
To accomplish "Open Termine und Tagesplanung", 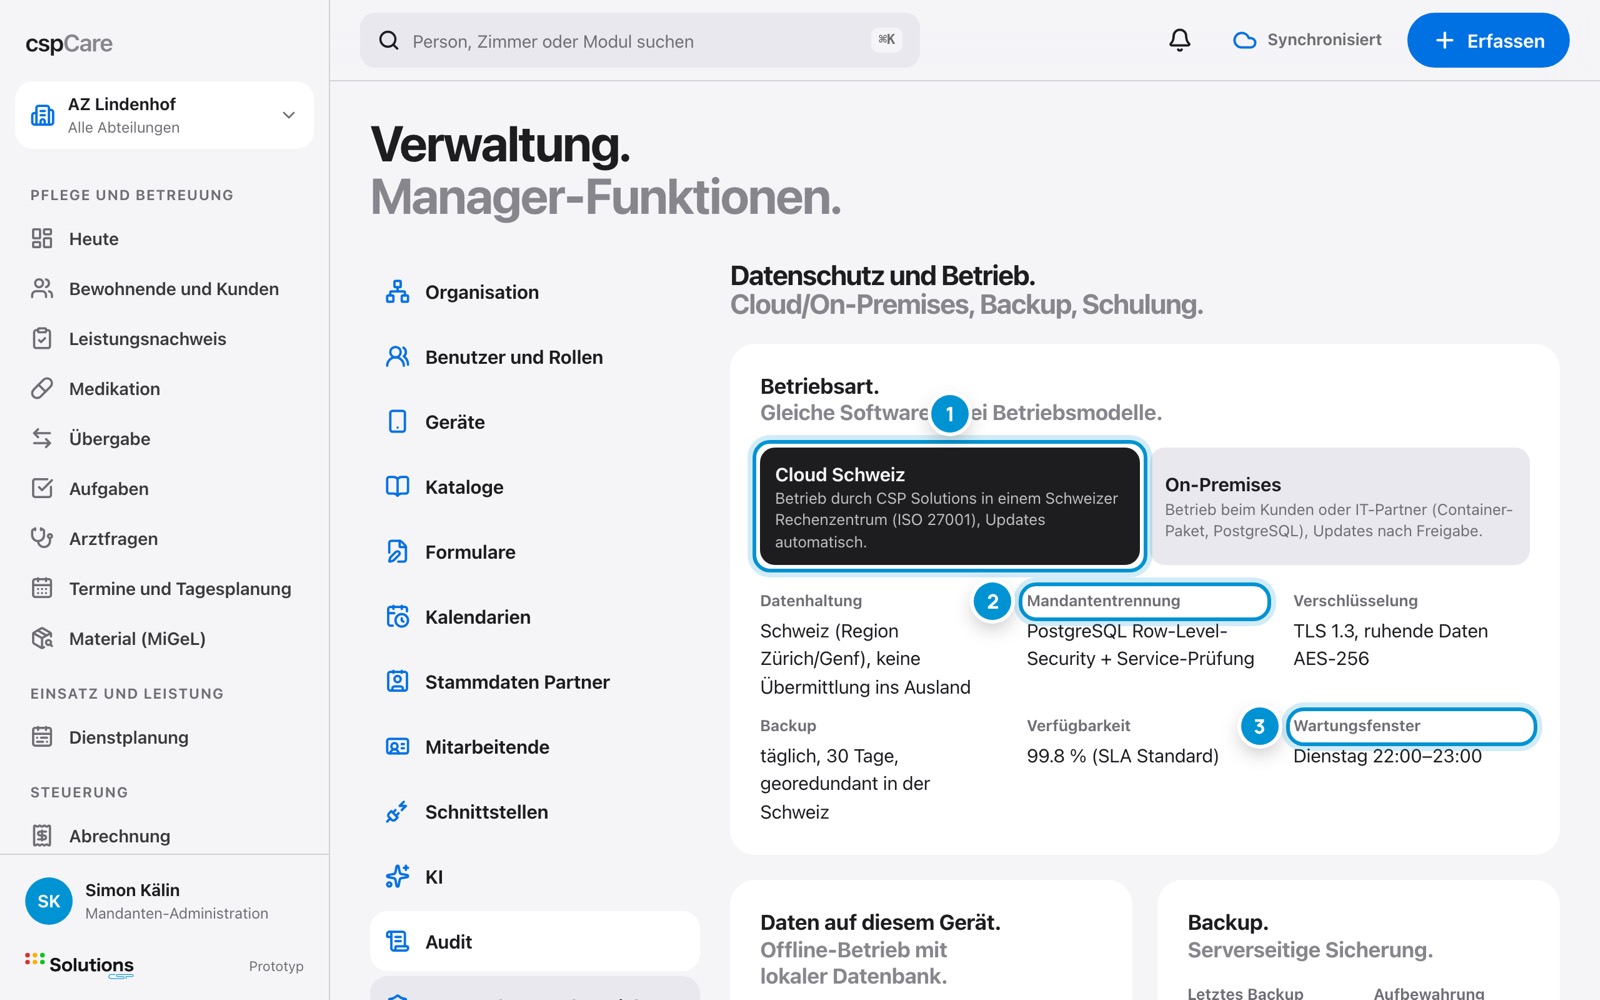I will (x=164, y=588).
